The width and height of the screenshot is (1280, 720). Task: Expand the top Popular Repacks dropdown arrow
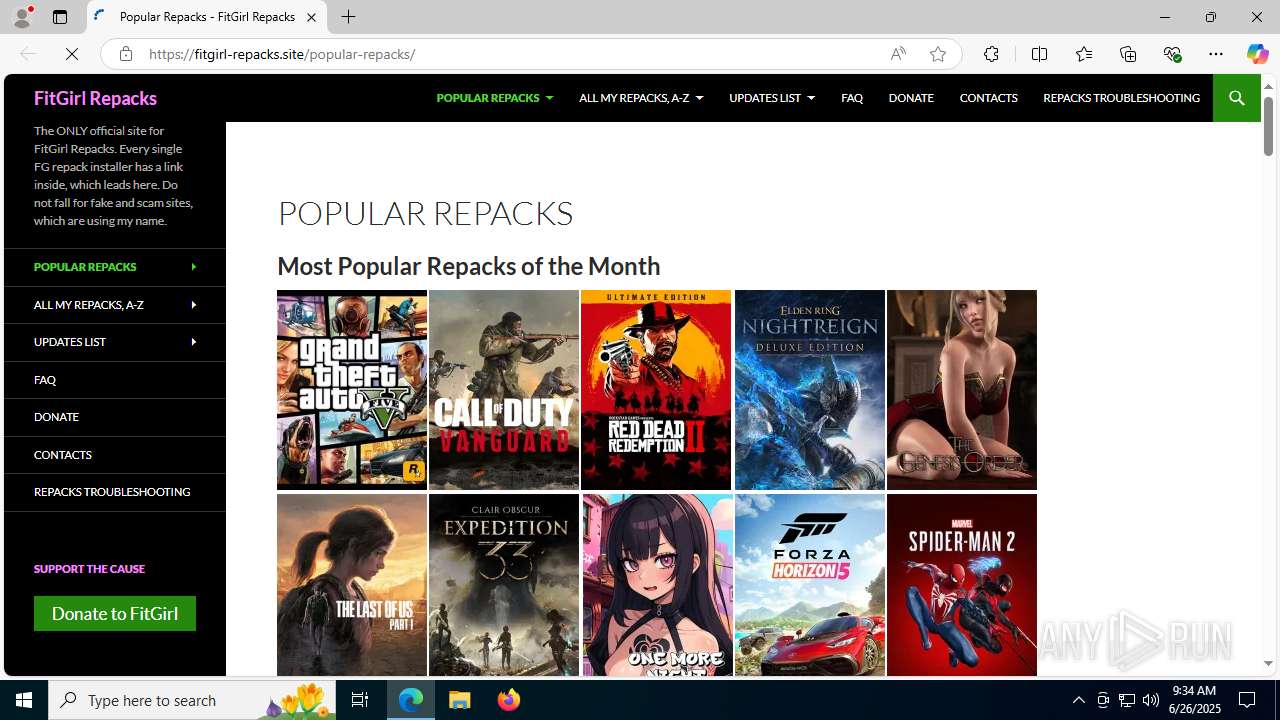(x=549, y=98)
